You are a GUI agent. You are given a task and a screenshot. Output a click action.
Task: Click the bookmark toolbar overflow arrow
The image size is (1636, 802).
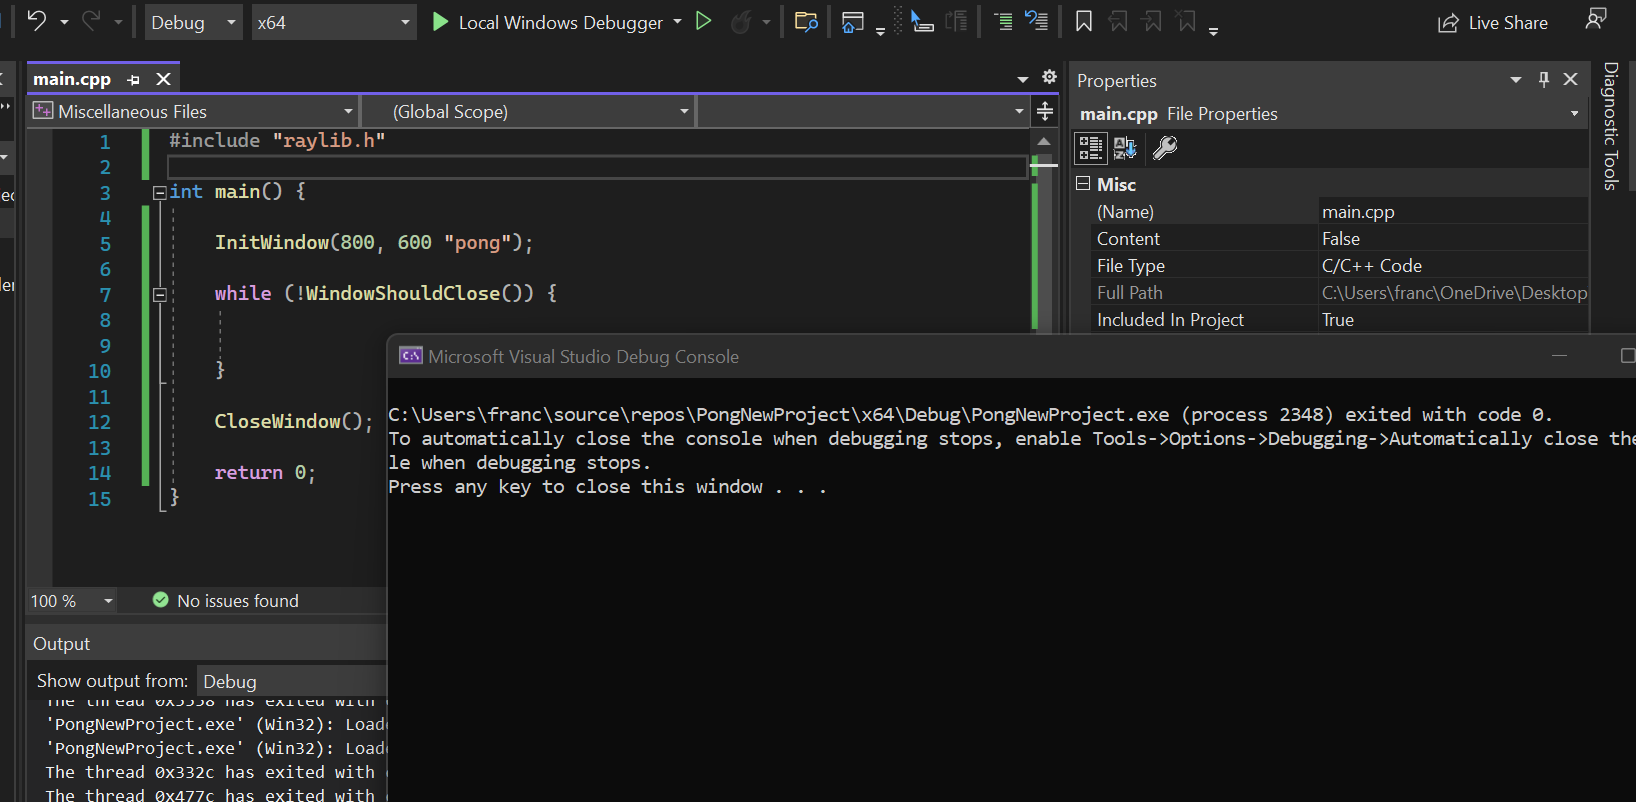(x=1213, y=30)
